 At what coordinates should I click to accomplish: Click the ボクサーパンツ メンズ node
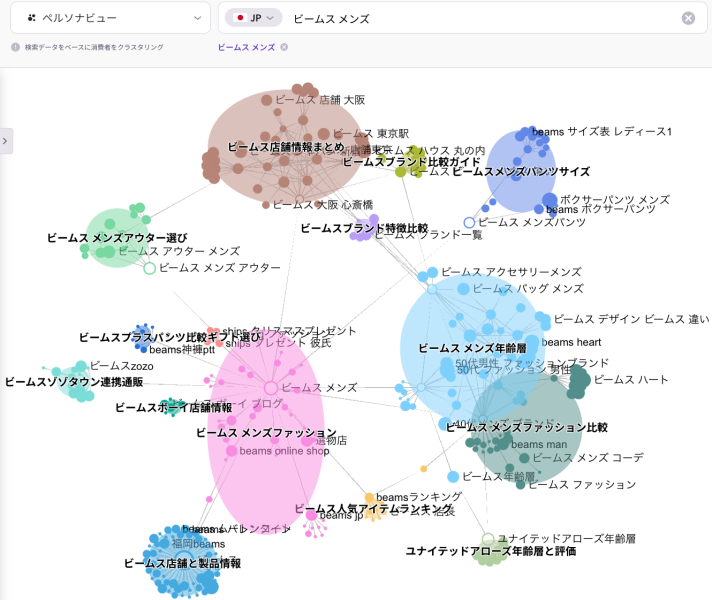(x=549, y=200)
